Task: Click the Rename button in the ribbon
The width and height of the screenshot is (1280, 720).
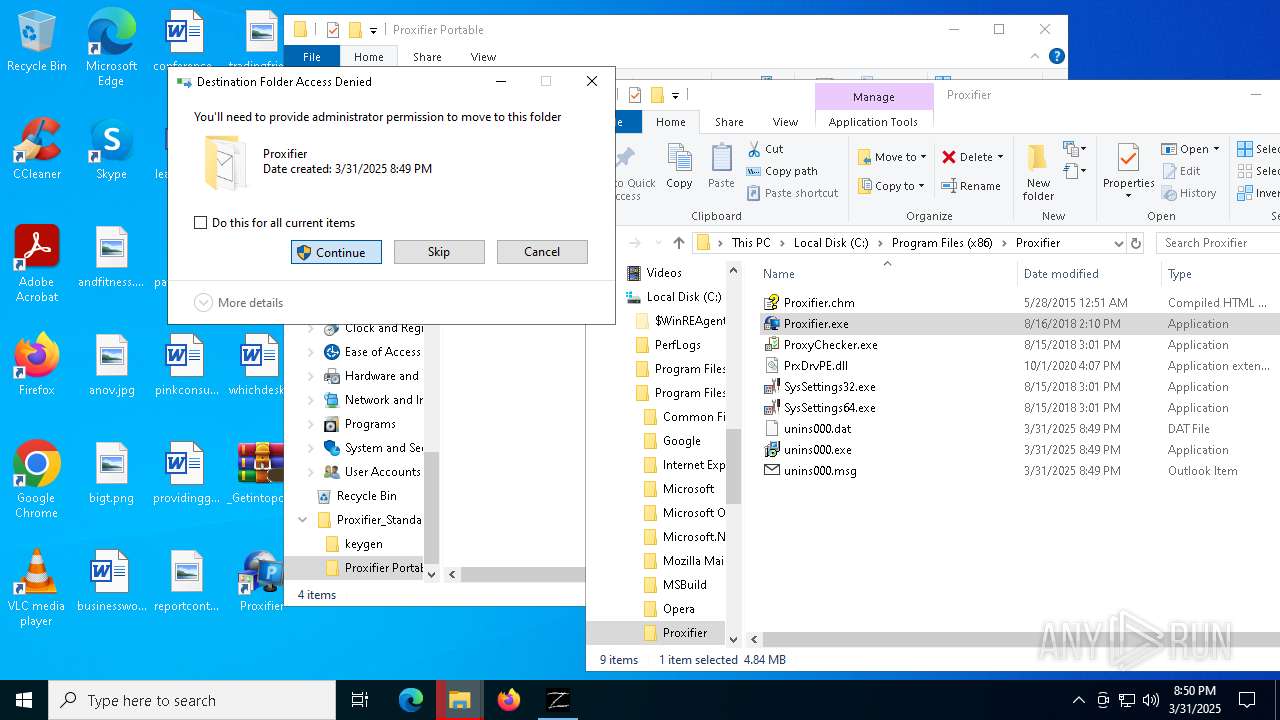Action: (x=971, y=185)
